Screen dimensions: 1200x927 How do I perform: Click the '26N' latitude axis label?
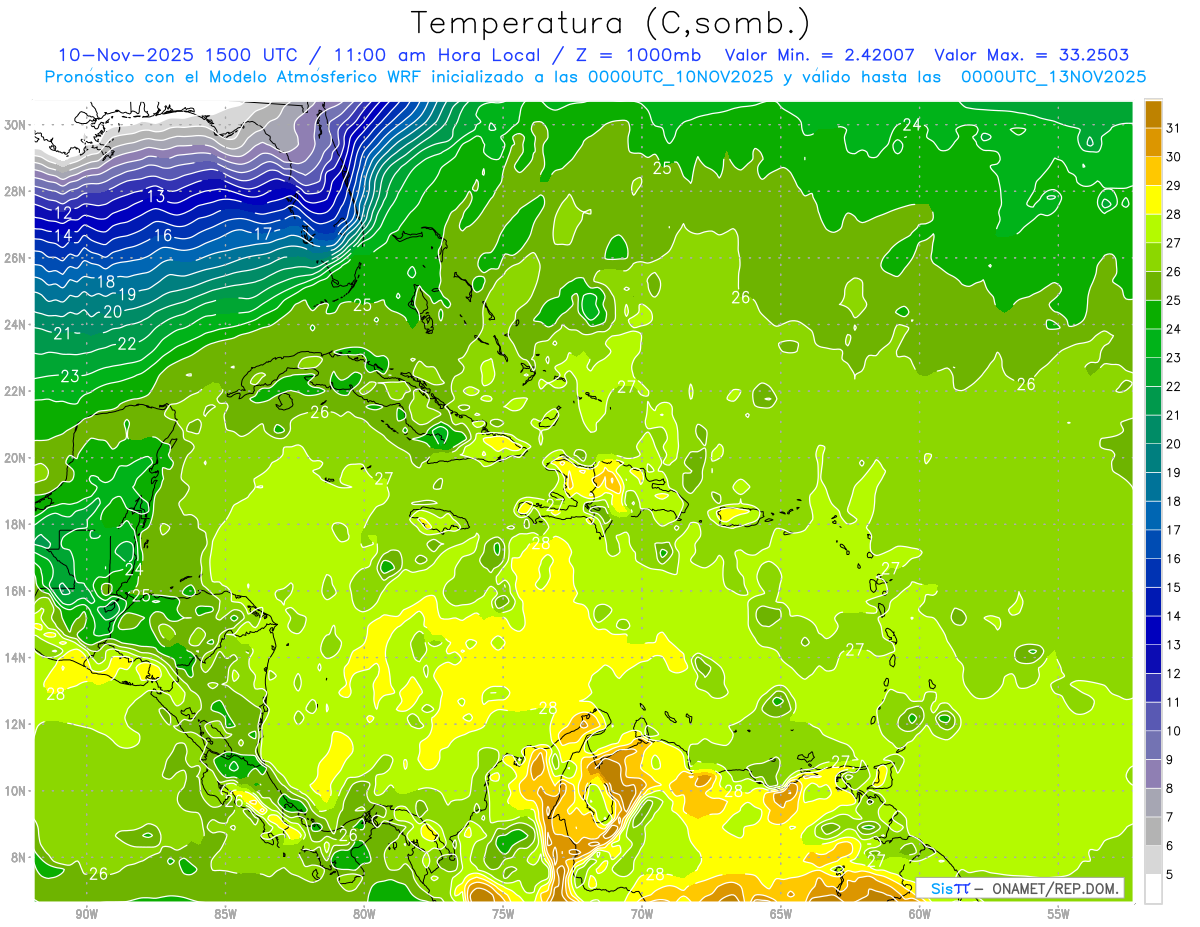point(15,258)
